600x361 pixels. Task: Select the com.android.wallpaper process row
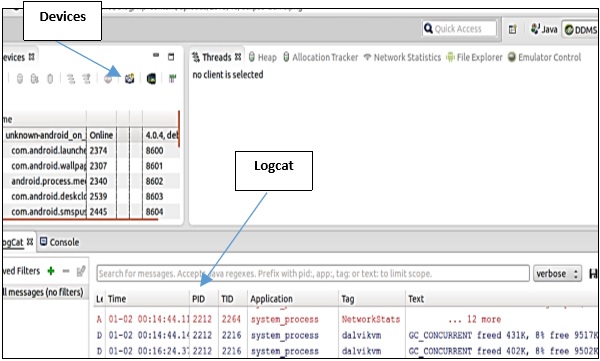click(91, 166)
